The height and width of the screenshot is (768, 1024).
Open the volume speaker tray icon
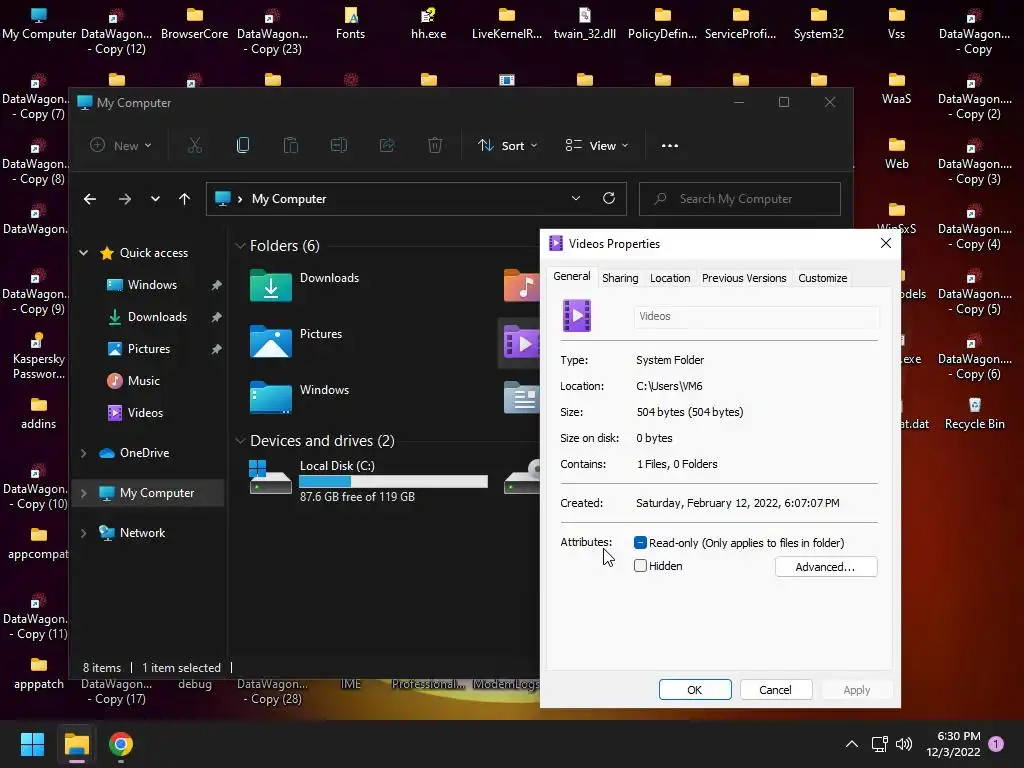[x=904, y=744]
